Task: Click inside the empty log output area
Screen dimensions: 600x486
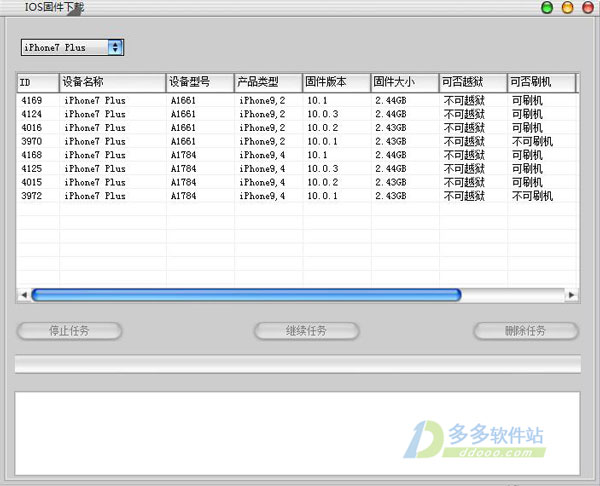Action: pos(297,433)
